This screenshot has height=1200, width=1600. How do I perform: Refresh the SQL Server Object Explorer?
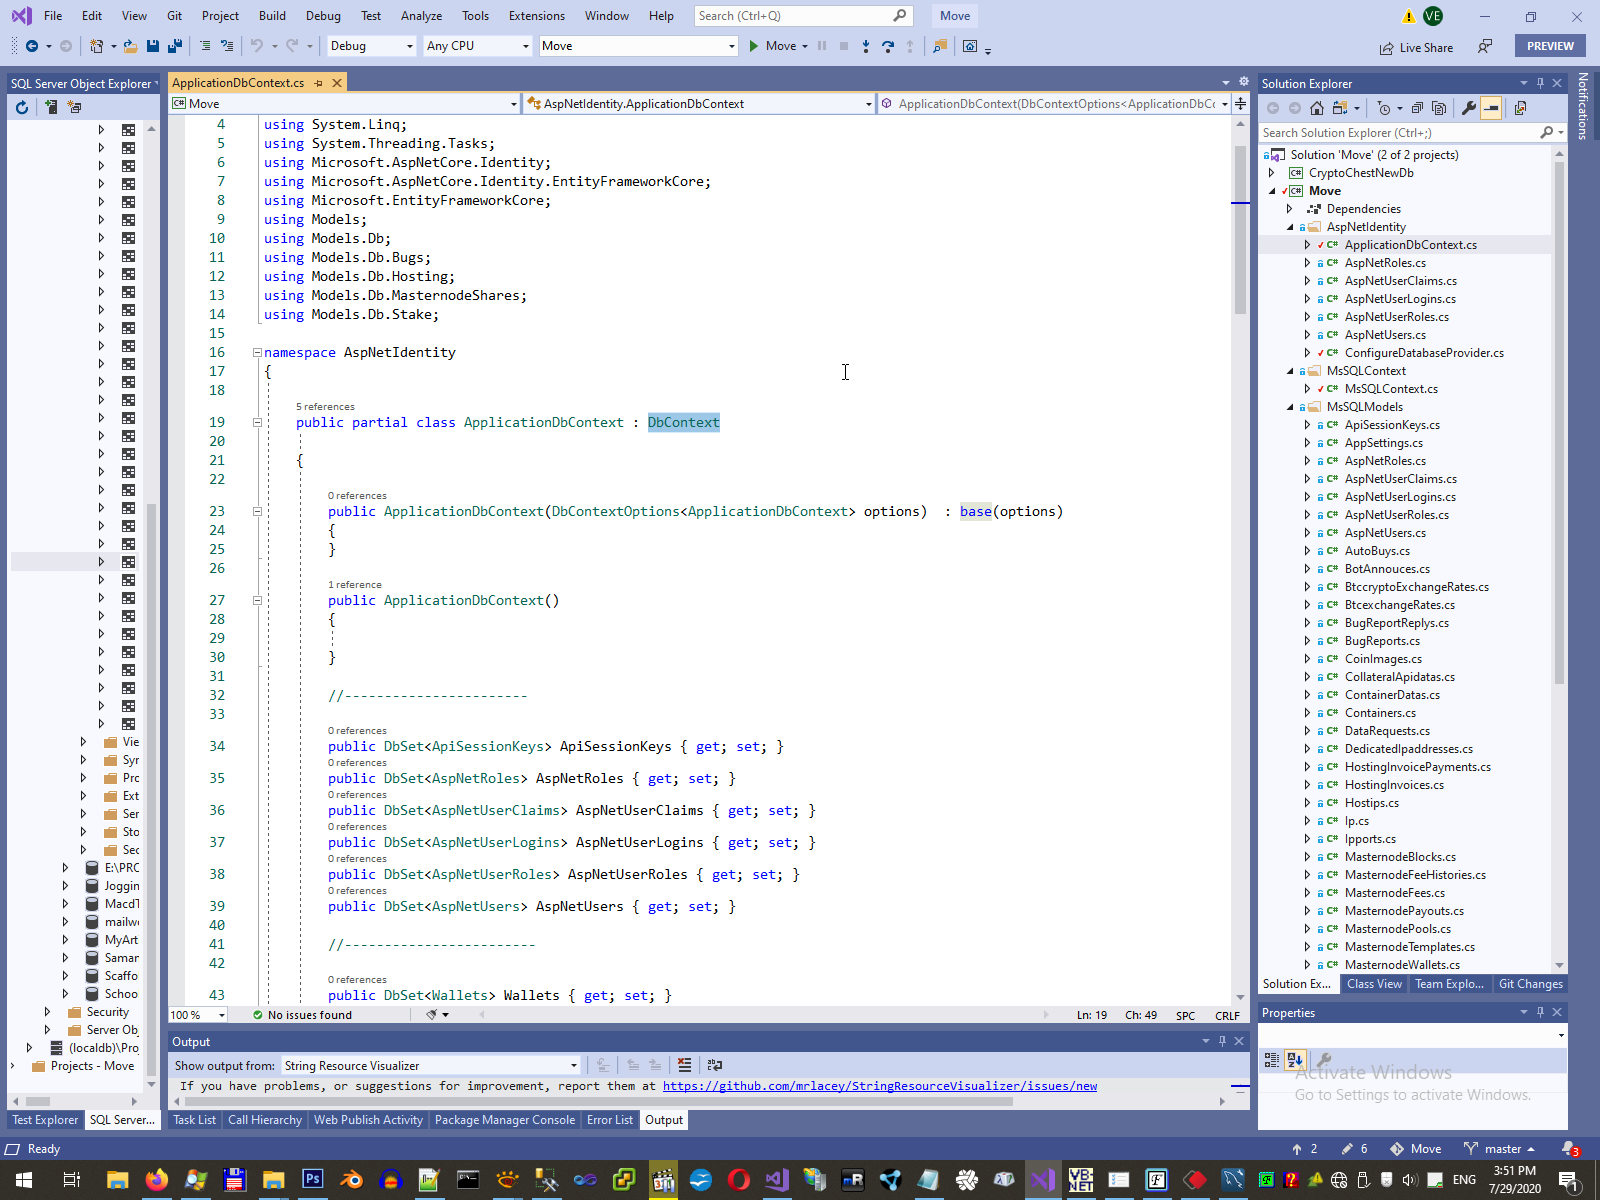point(22,107)
